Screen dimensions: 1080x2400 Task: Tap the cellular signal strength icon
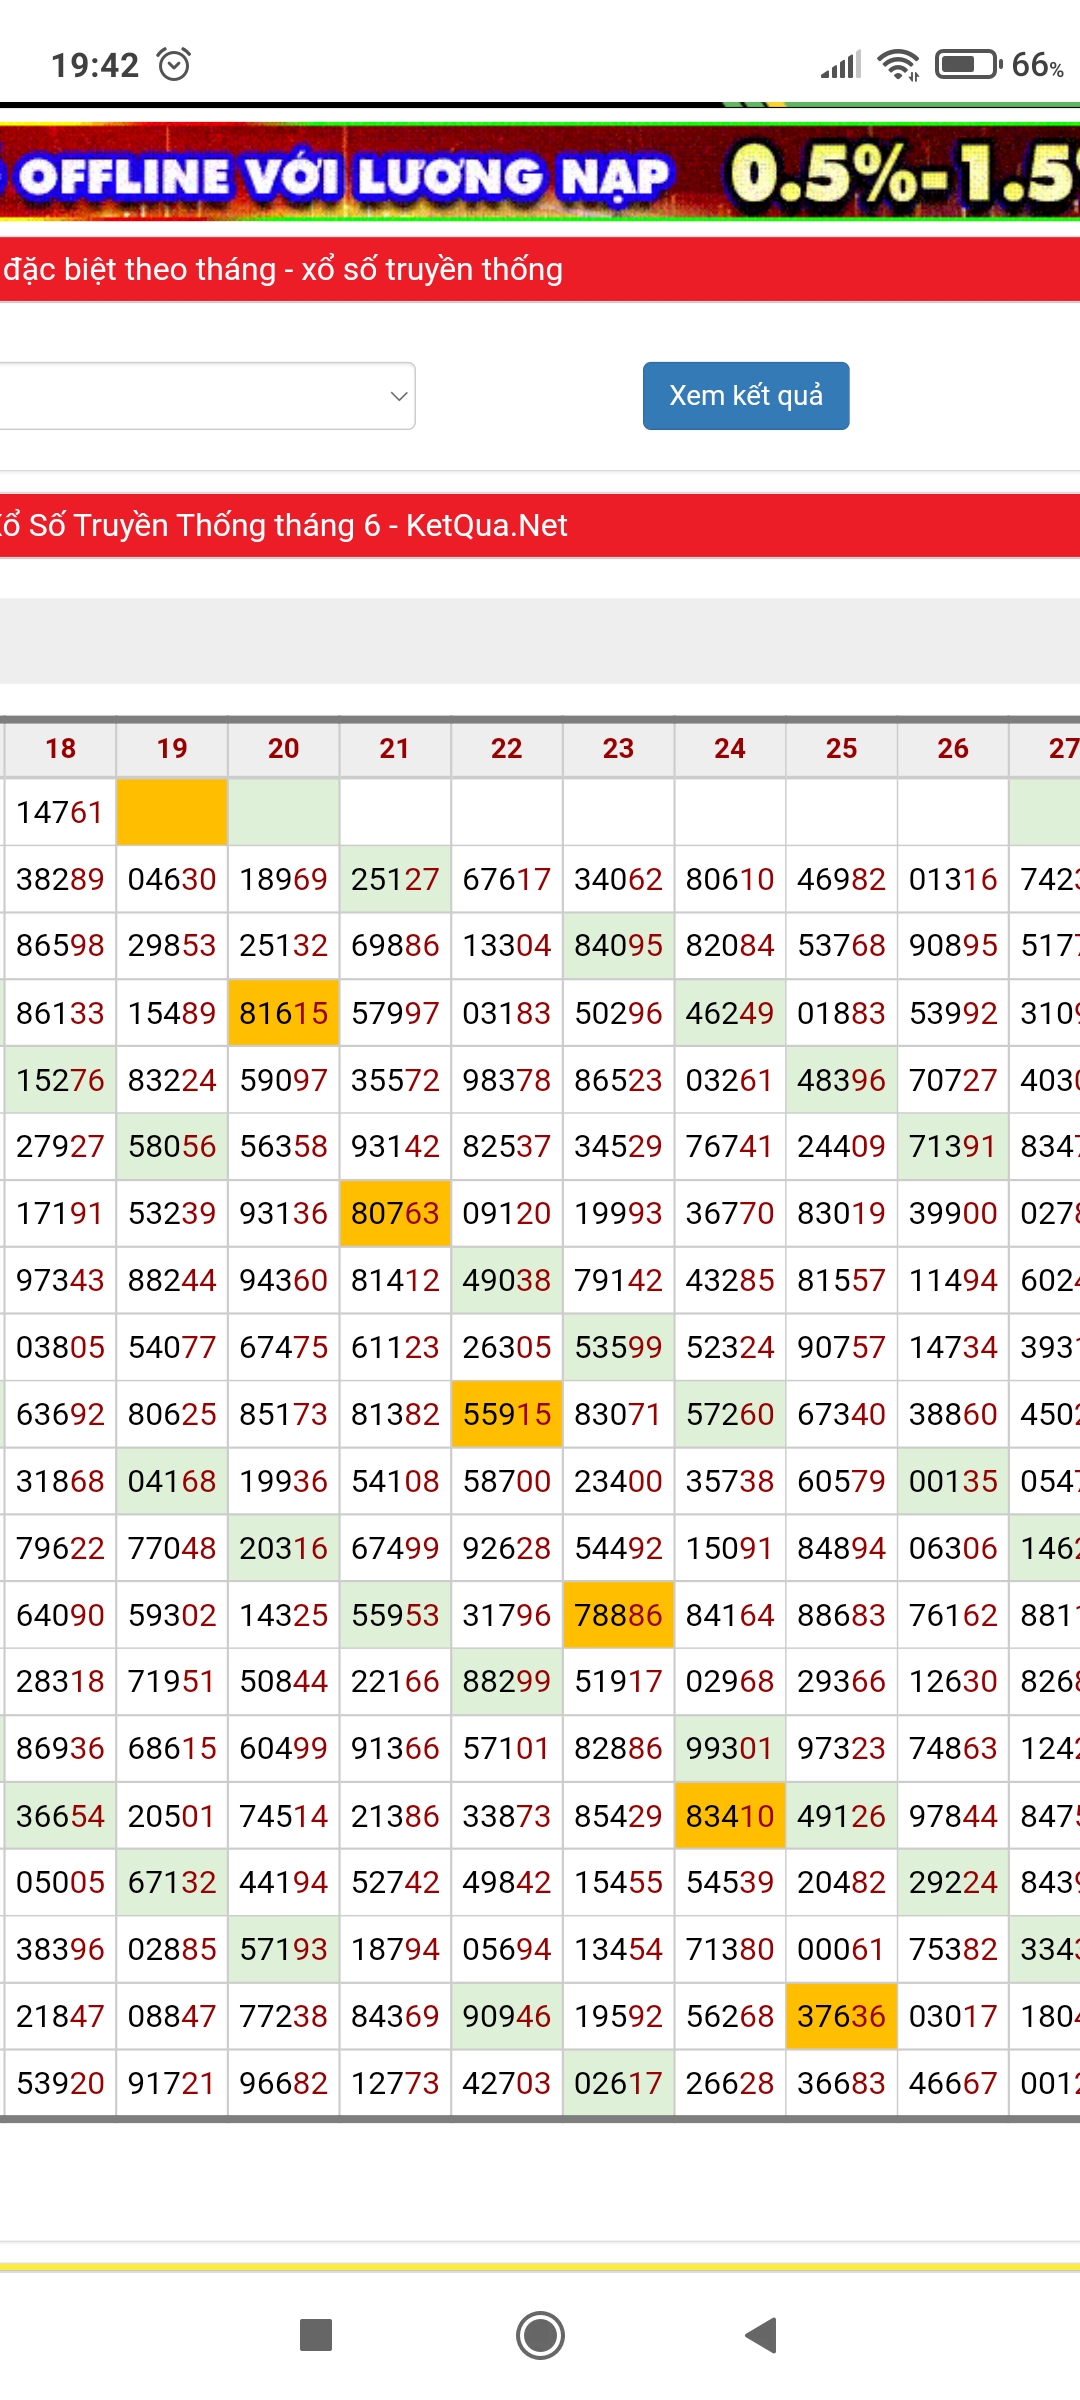[x=840, y=65]
